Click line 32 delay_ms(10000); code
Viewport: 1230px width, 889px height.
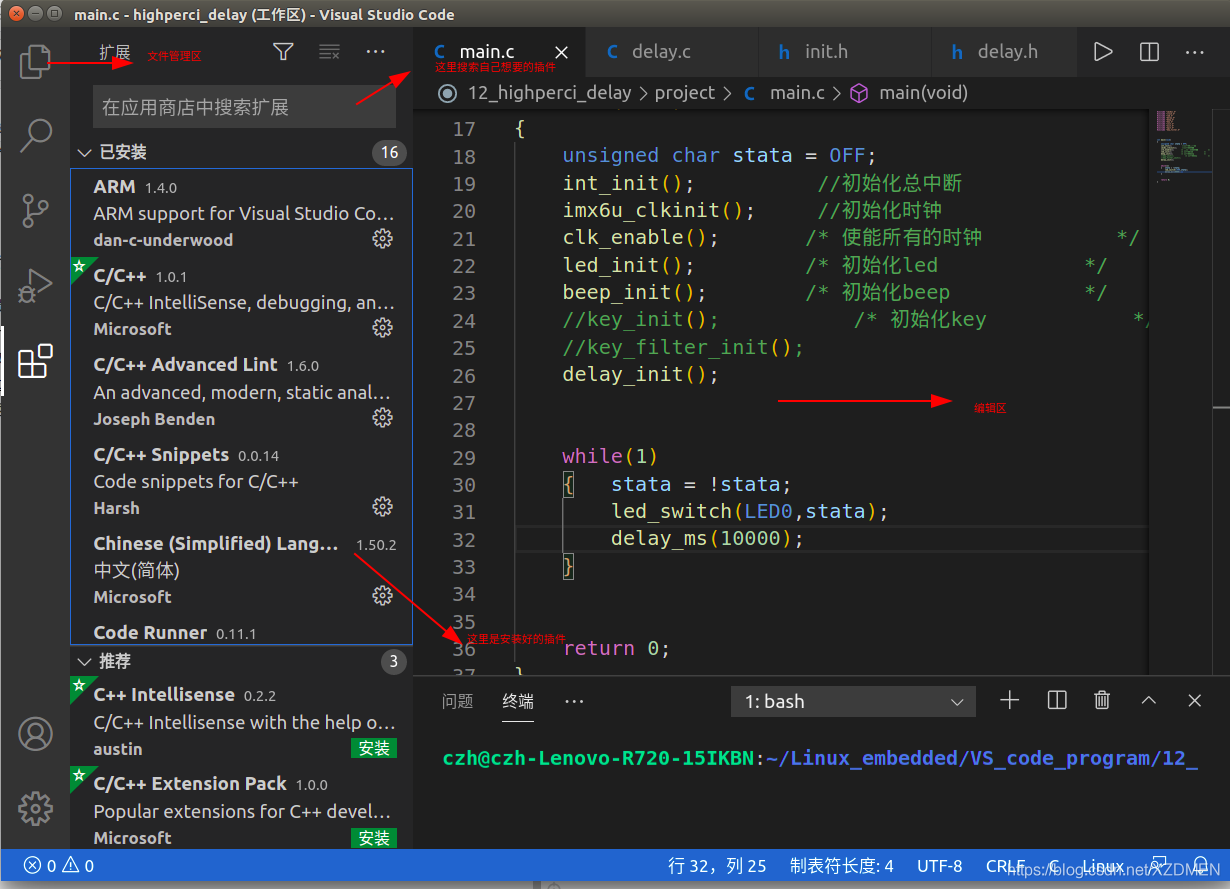(707, 538)
